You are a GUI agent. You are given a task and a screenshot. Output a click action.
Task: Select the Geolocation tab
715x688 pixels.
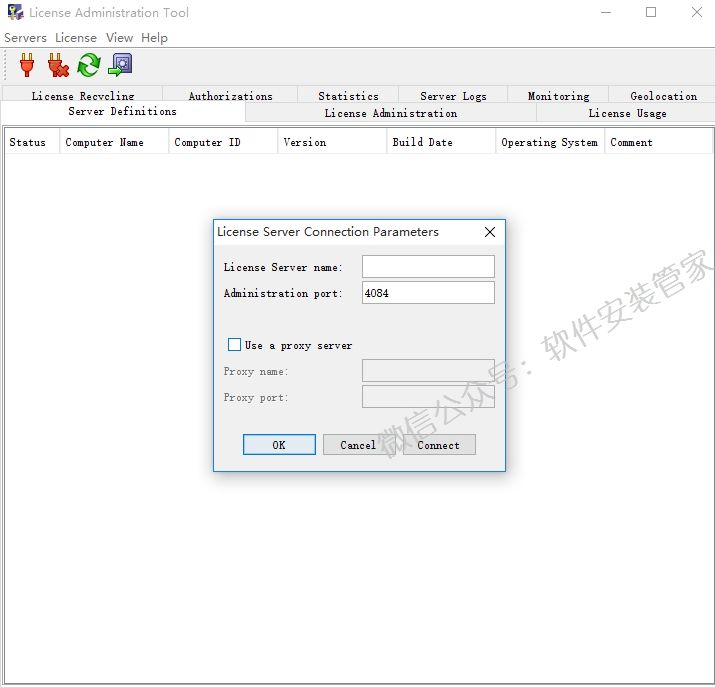[x=663, y=96]
